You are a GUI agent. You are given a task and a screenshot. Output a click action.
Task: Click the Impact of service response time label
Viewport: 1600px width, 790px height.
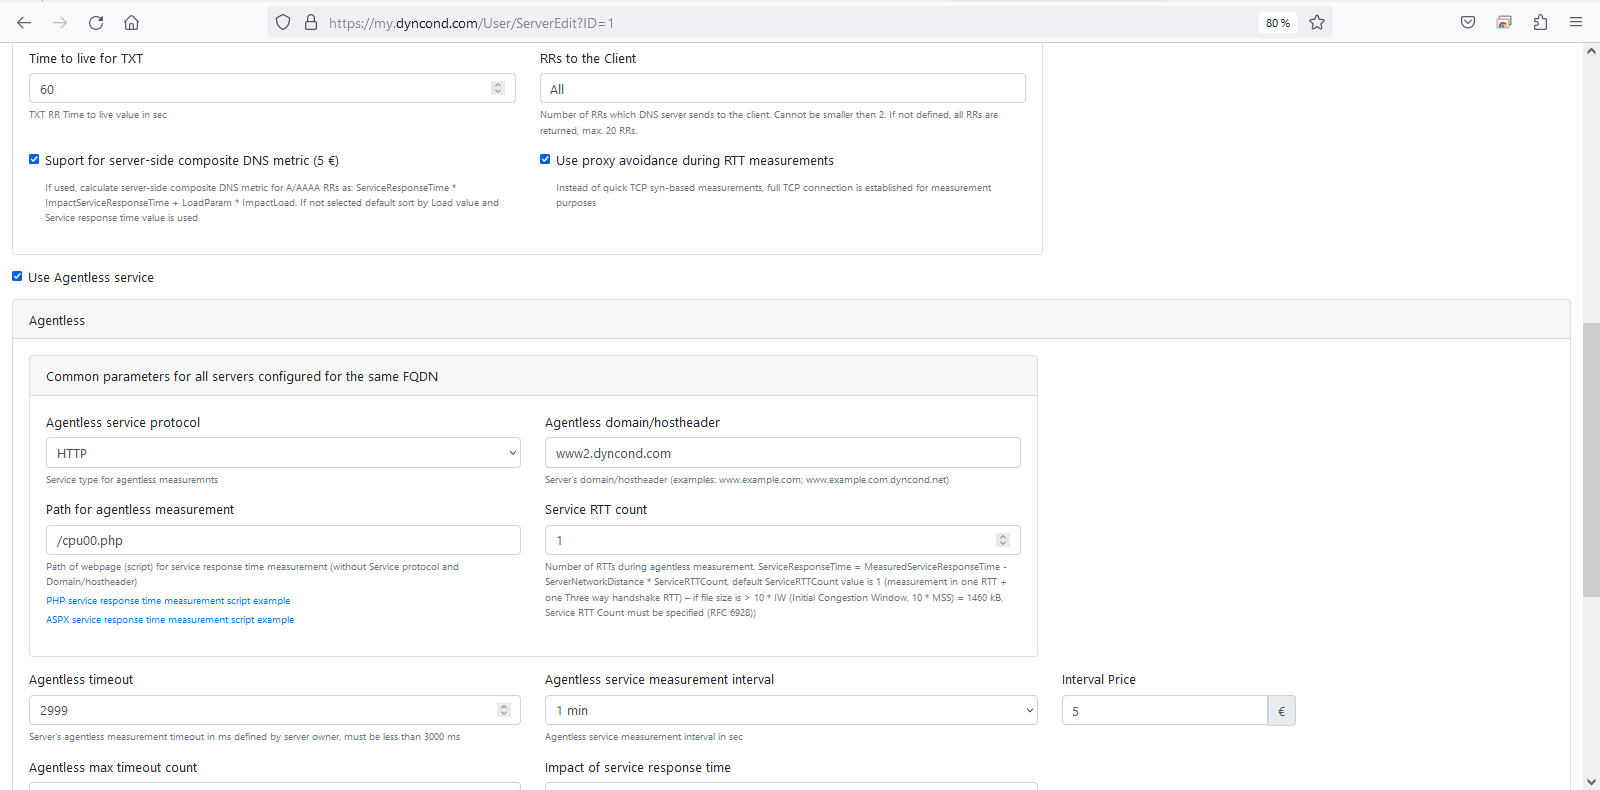638,768
